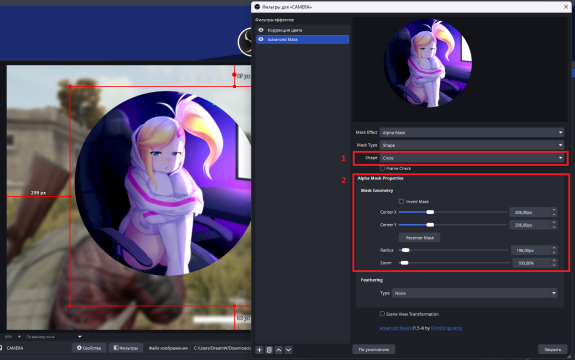Enable Scene View Transformation checkbox
The height and width of the screenshot is (360, 575).
click(x=382, y=314)
